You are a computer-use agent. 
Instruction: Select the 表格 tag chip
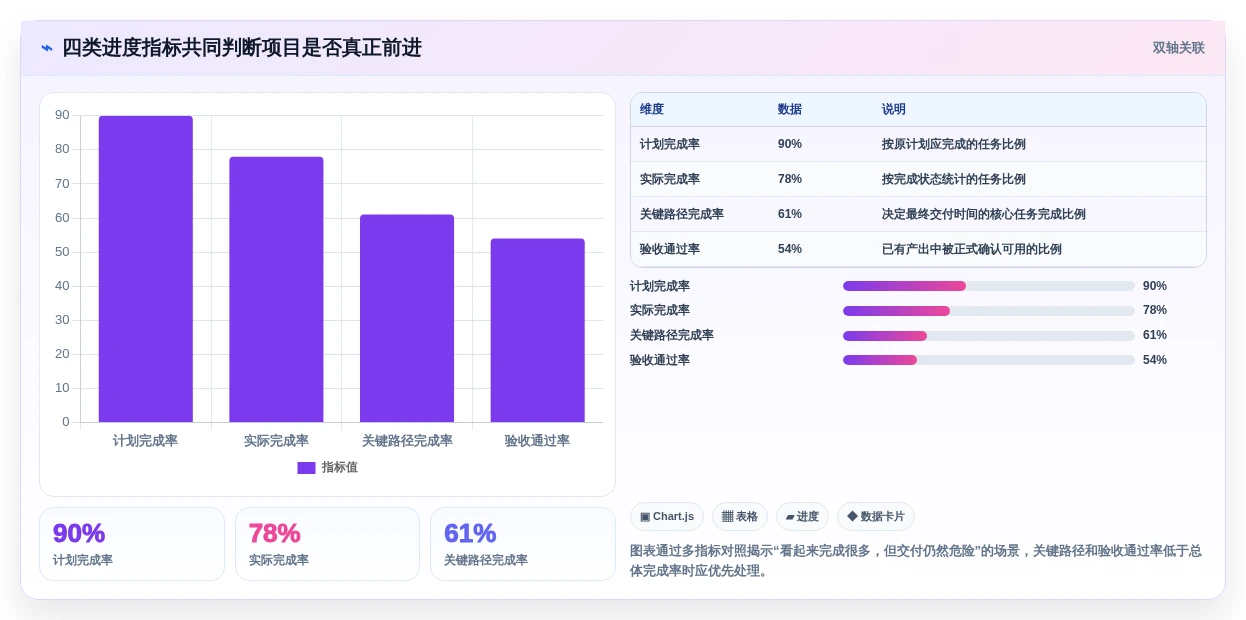point(740,517)
